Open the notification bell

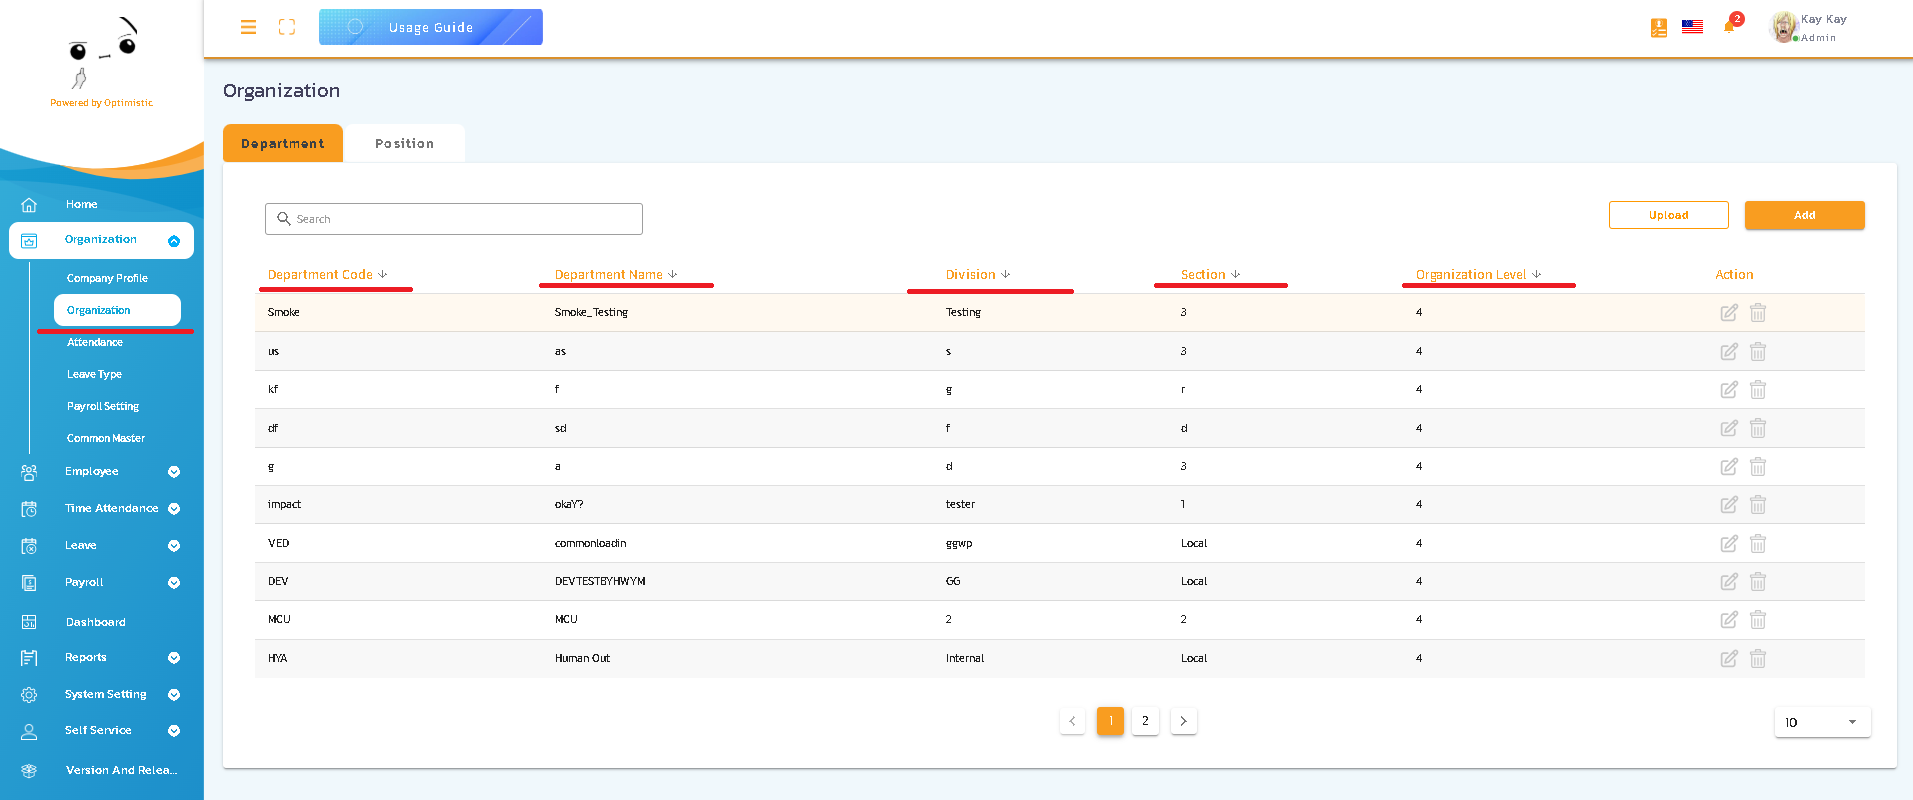click(1729, 26)
